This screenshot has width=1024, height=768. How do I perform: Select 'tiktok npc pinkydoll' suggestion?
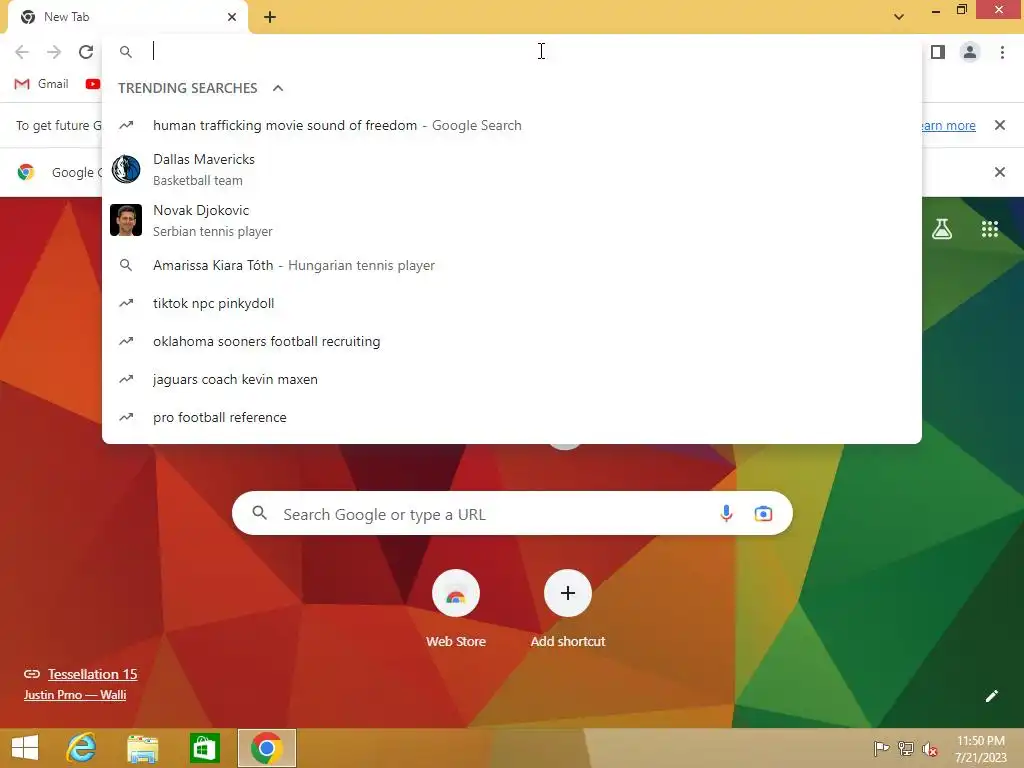pyautogui.click(x=512, y=303)
